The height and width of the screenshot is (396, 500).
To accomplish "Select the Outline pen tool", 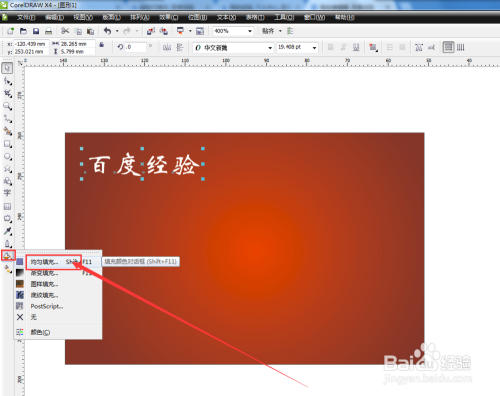I will coord(7,244).
